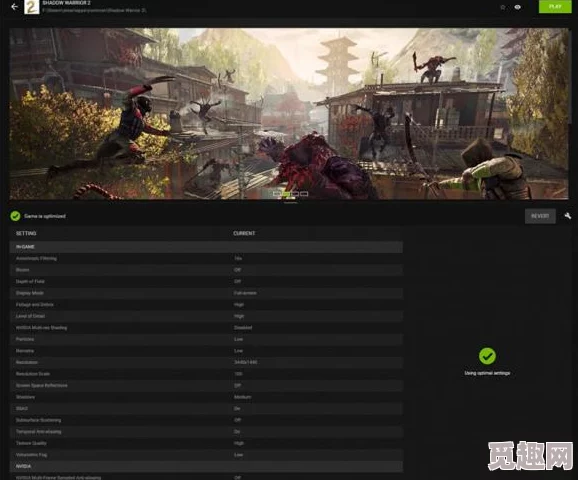This screenshot has width=578, height=480.
Task: Select NVIDIA Multi-Frame Sampled Anti-aliasing row
Action: pyautogui.click(x=206, y=477)
